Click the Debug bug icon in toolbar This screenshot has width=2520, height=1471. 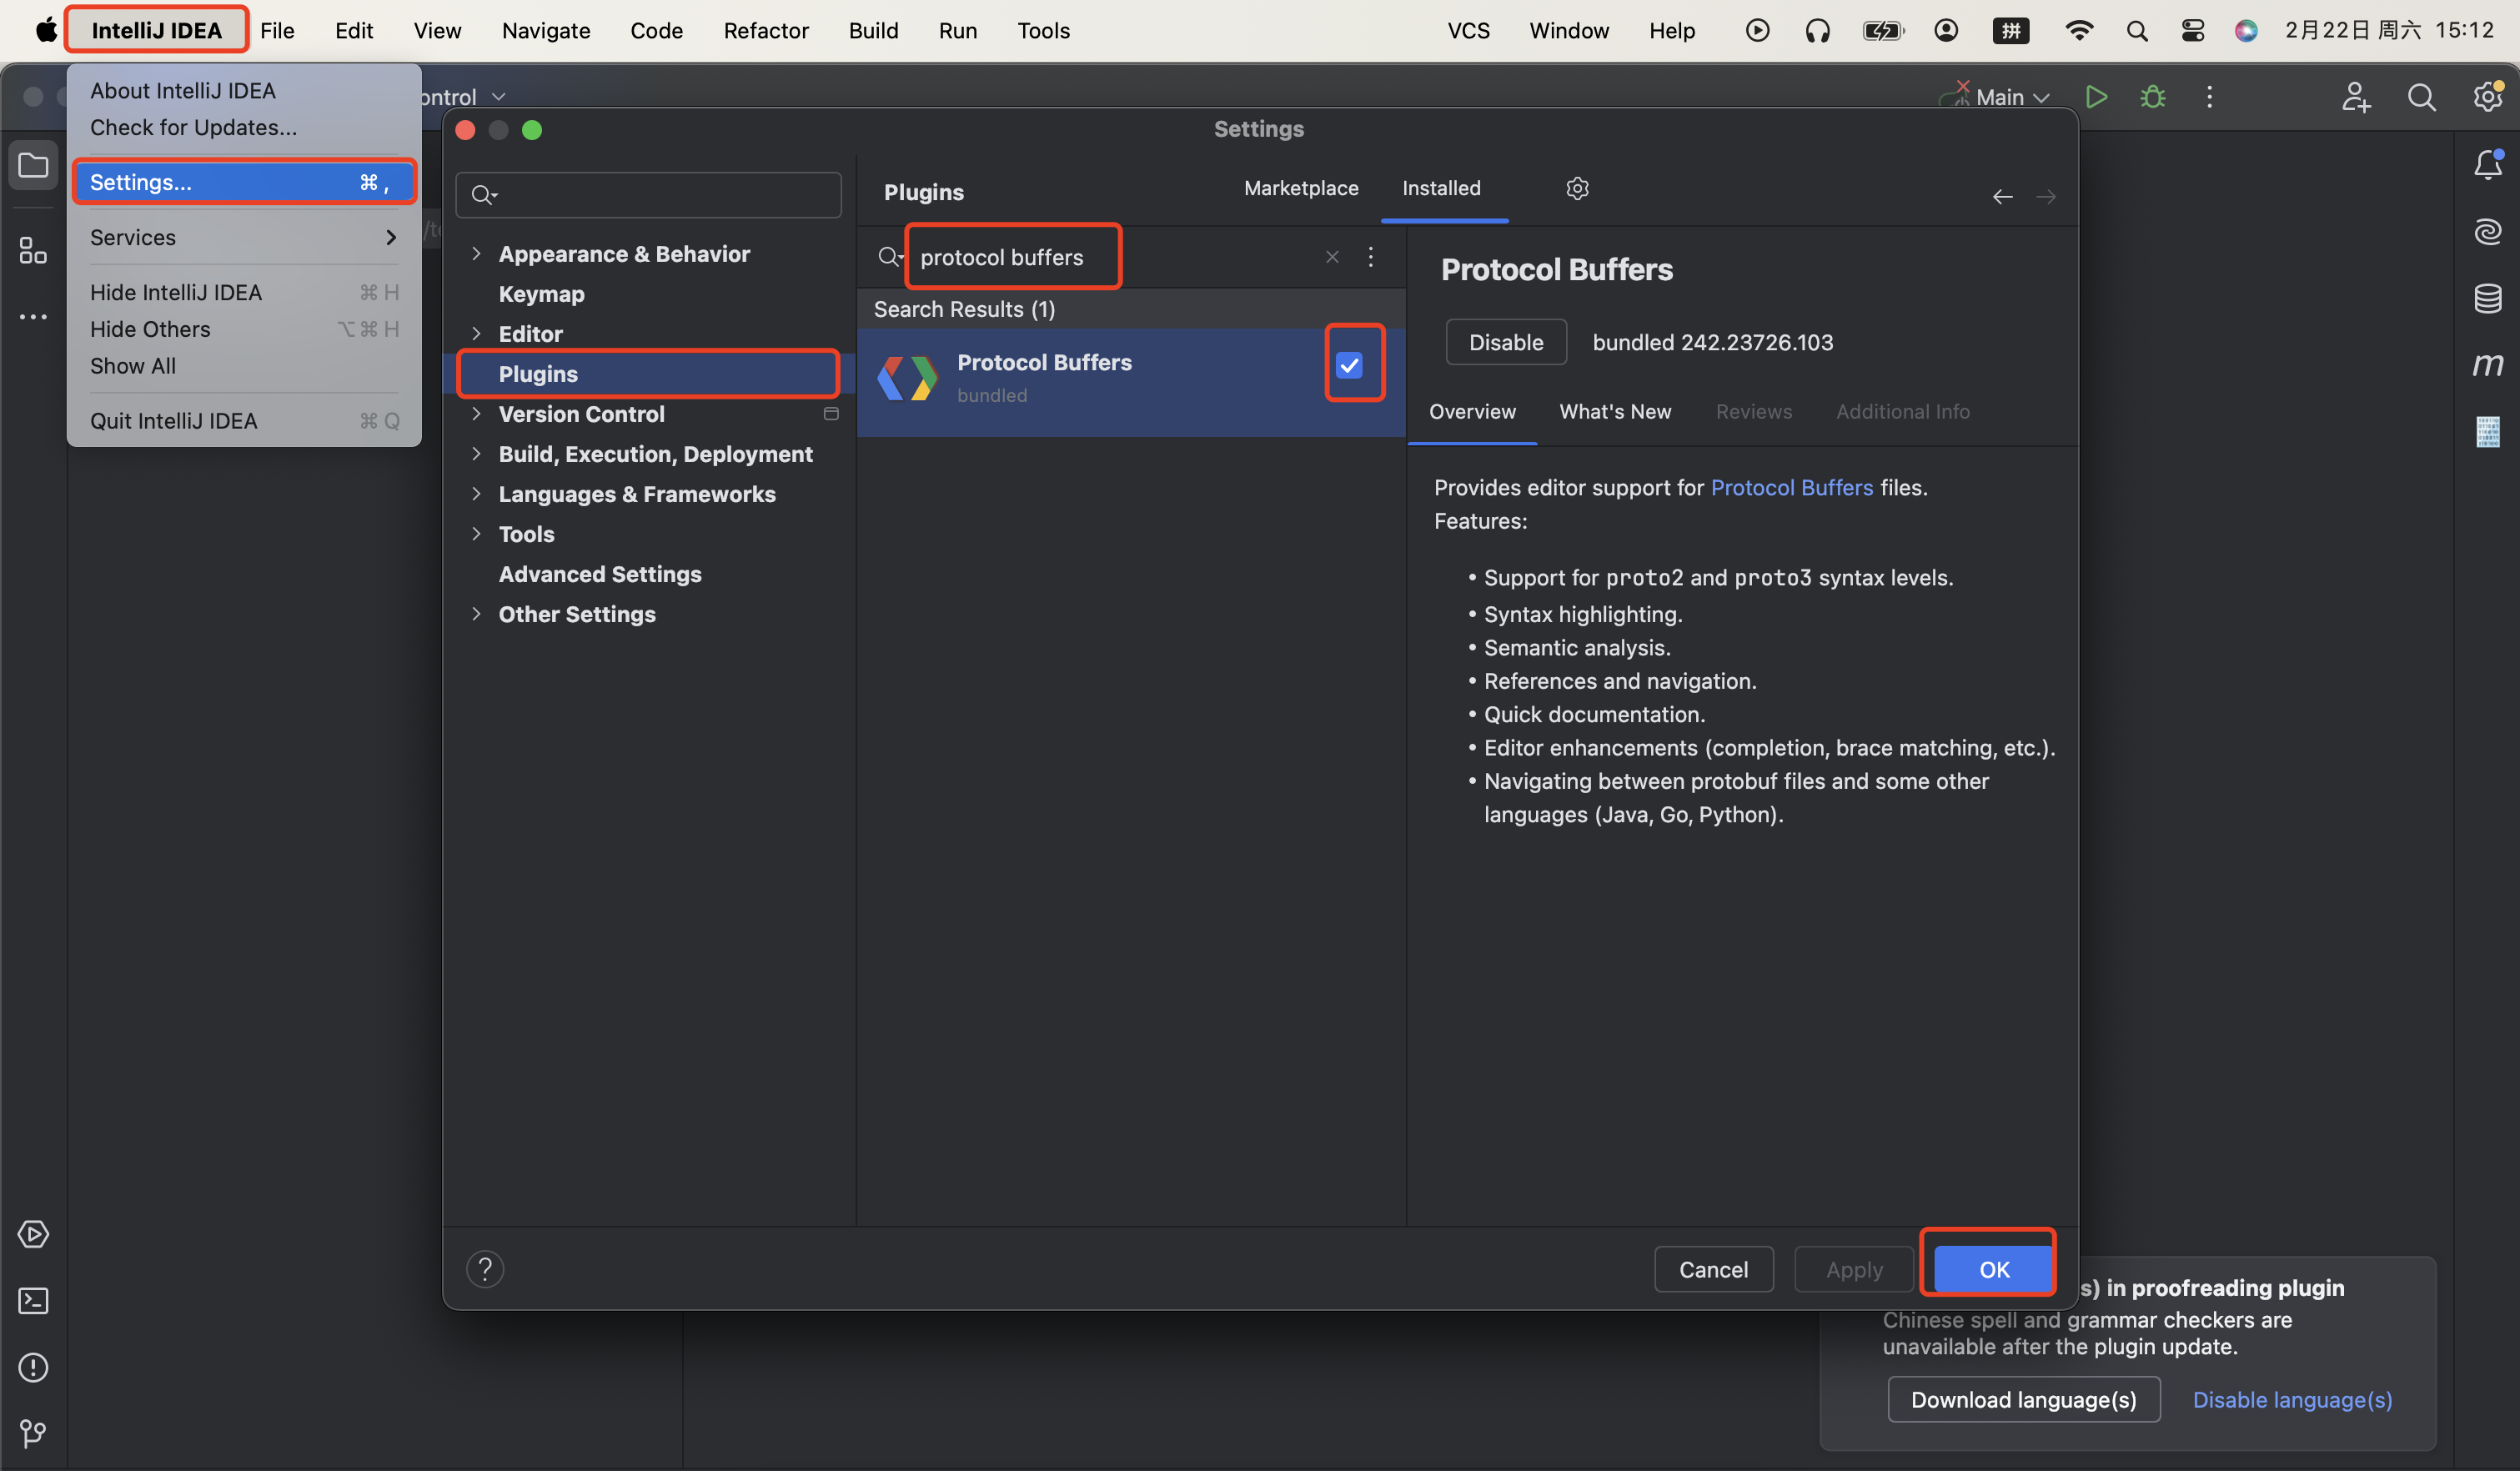click(x=2153, y=97)
